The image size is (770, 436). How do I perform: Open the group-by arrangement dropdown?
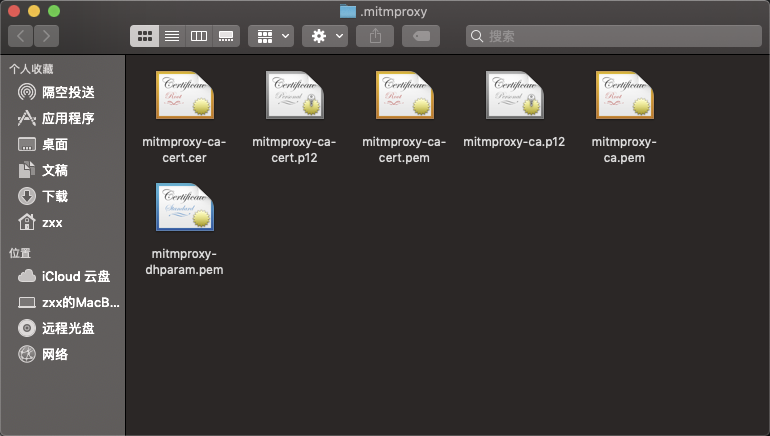coord(271,36)
